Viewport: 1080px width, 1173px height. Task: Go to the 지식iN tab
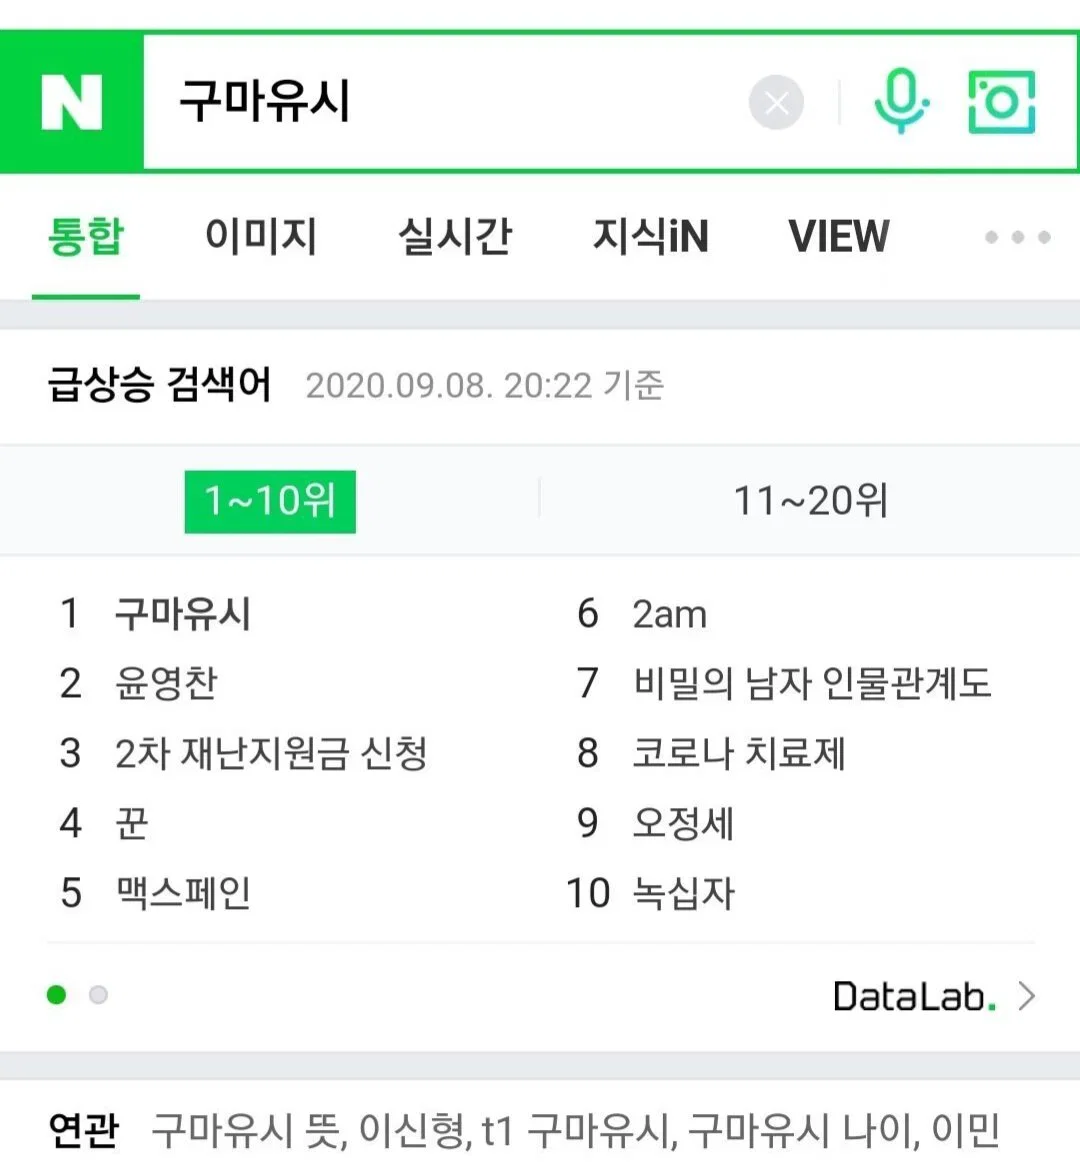pos(650,236)
